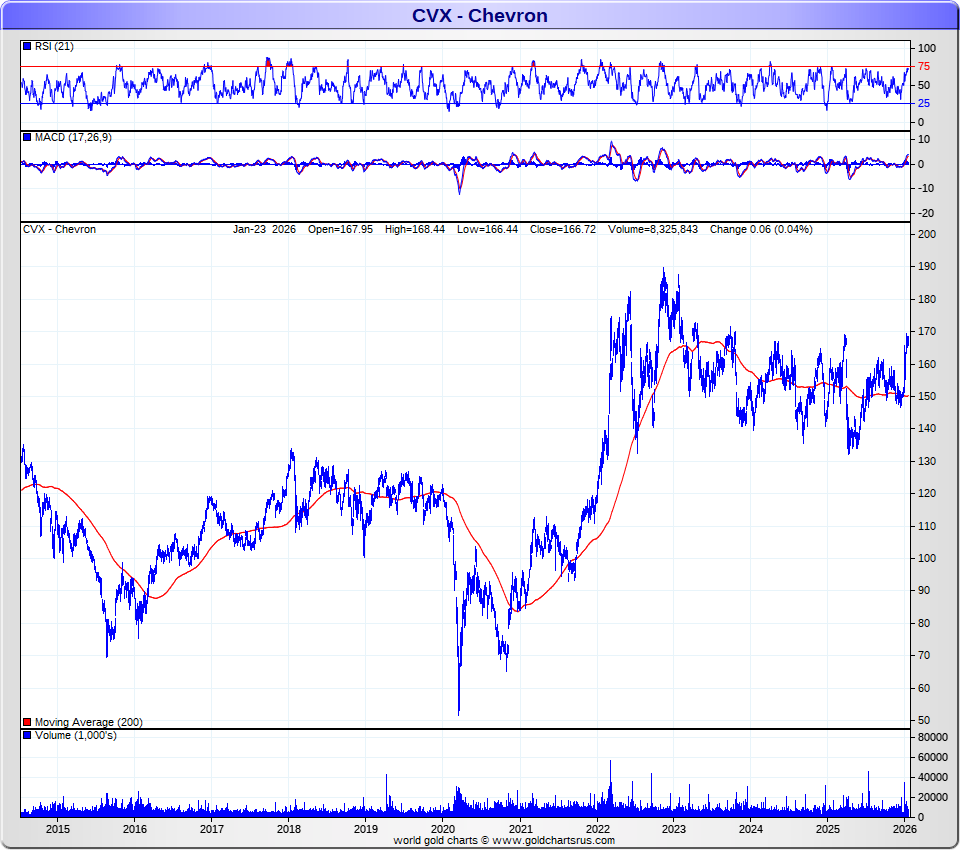Click the Low=166.44 value
Screen dimensions: 960x850
(x=487, y=230)
